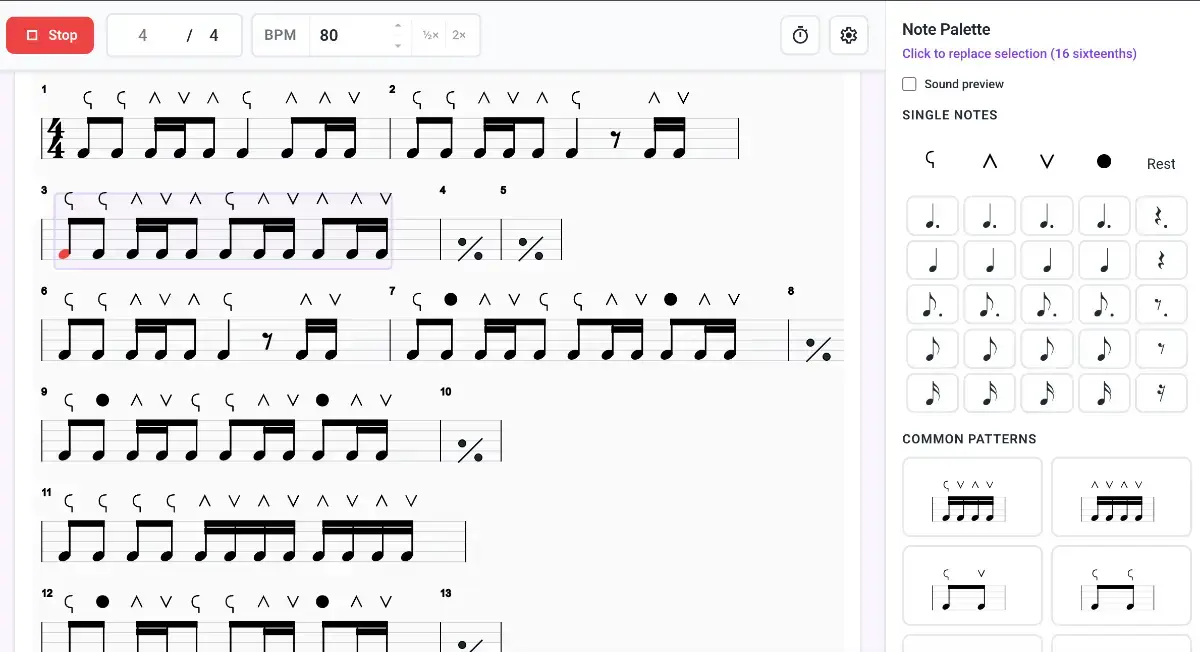
Task: Select the ς single-note stroke symbol
Action: [x=932, y=160]
